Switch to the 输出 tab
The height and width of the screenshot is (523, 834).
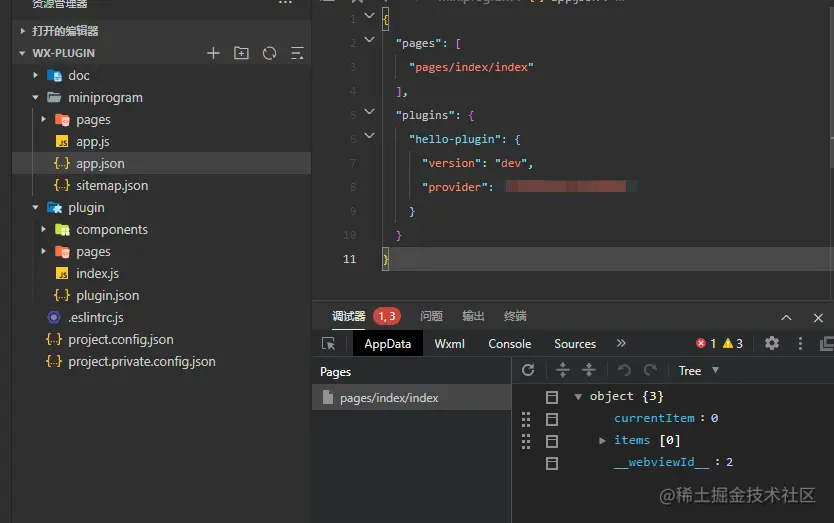tap(473, 317)
